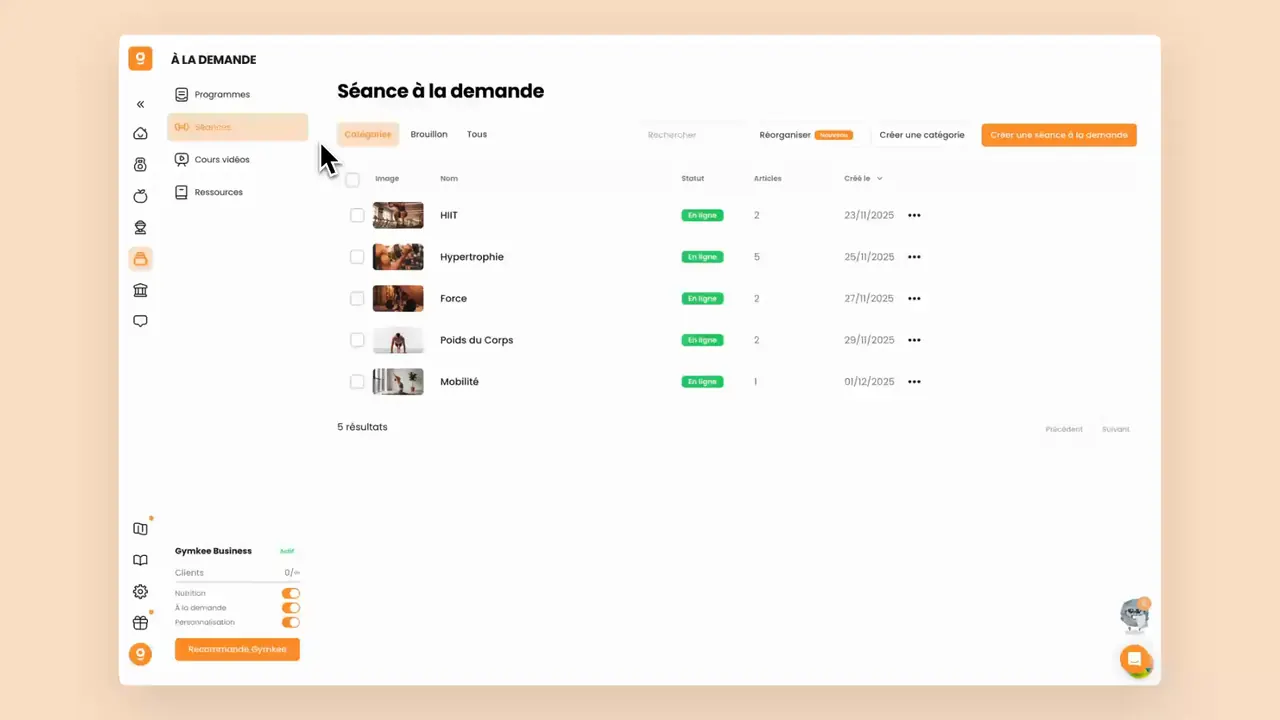Image resolution: width=1280 pixels, height=720 pixels.
Task: Open the home icon in the sidebar
Action: (140, 134)
